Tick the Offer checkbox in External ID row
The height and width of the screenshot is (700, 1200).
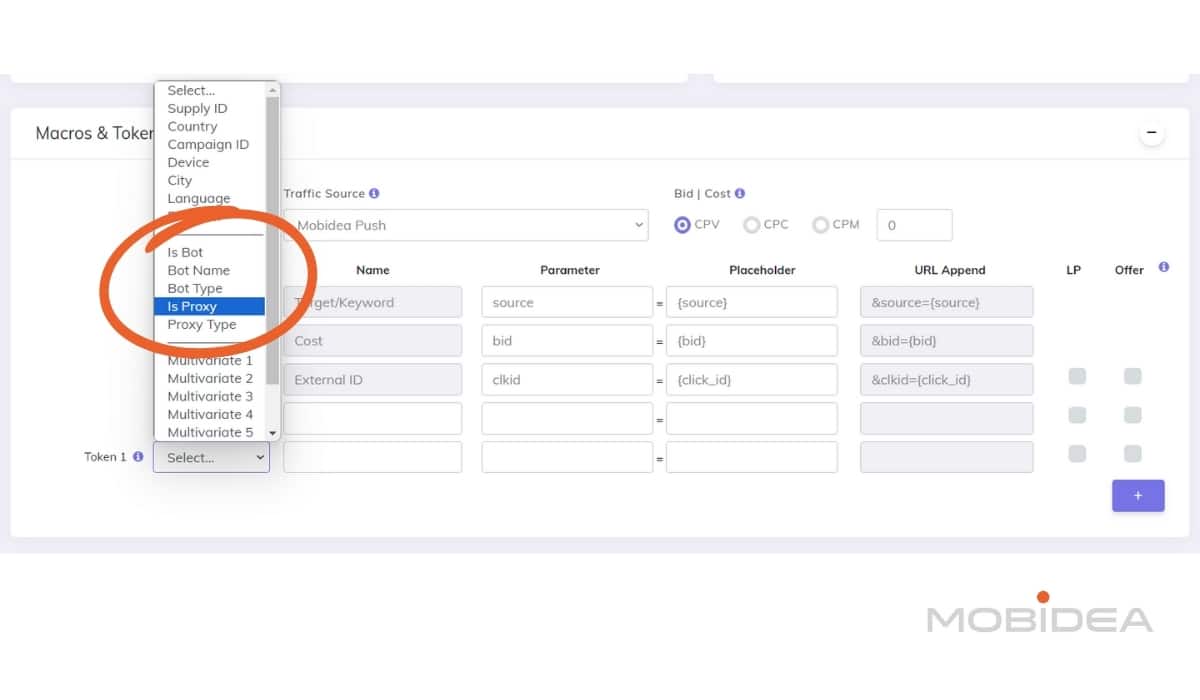(x=1132, y=377)
